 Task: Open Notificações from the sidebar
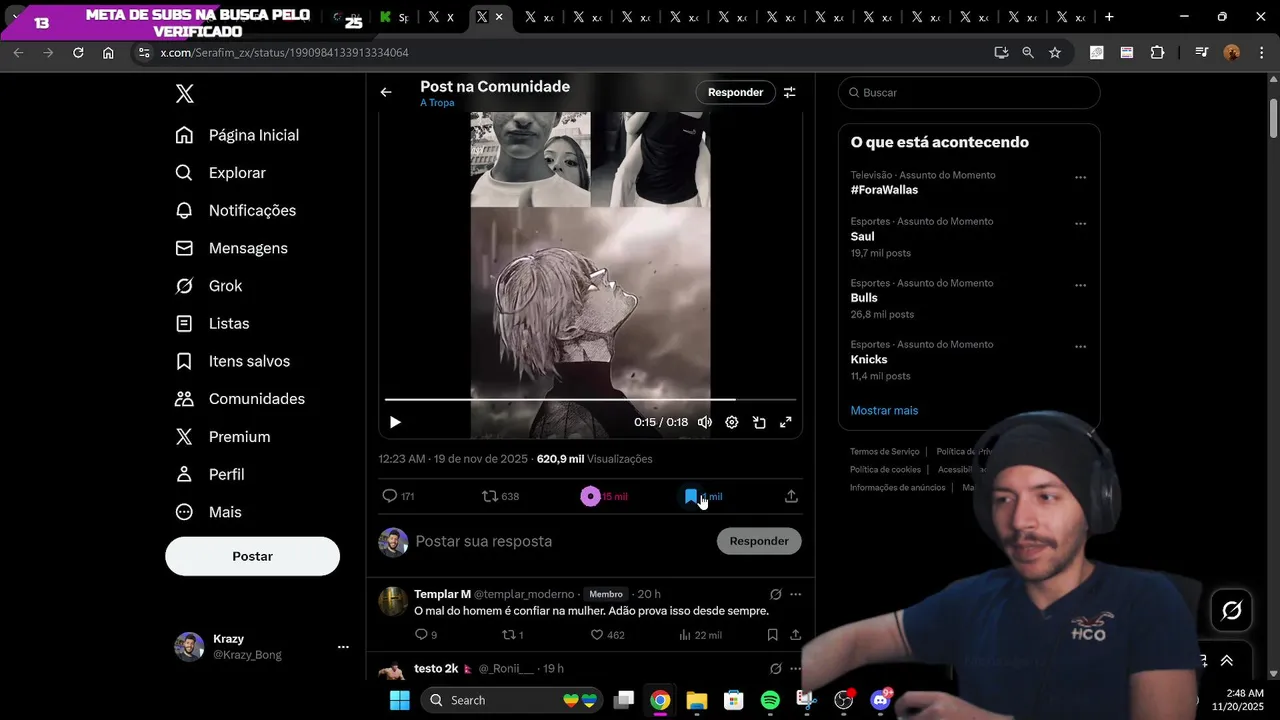236,210
